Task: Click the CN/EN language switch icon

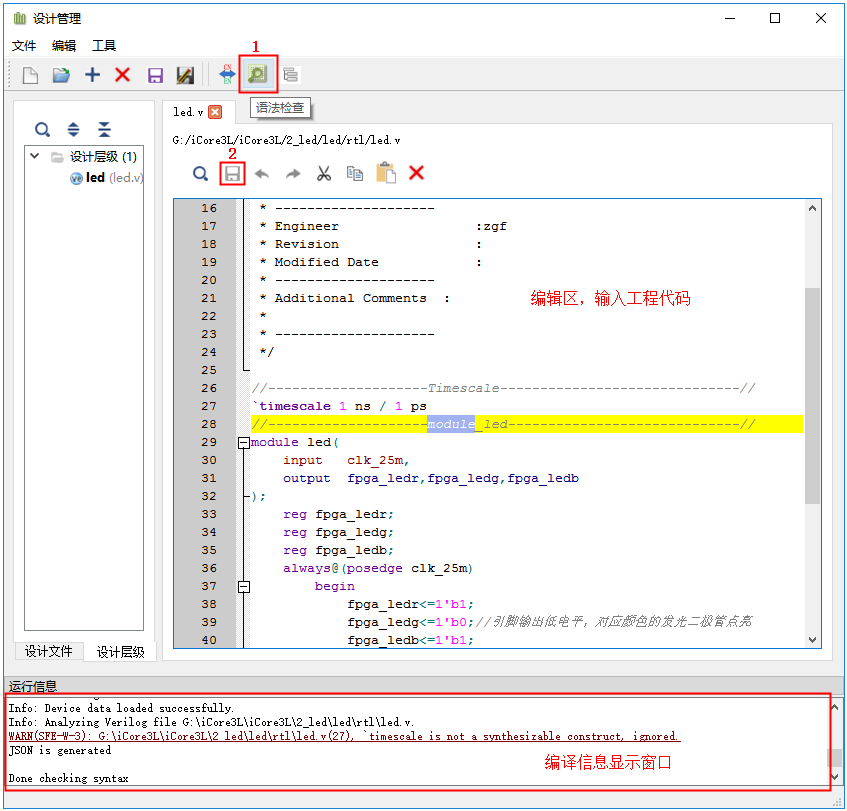Action: click(x=227, y=75)
